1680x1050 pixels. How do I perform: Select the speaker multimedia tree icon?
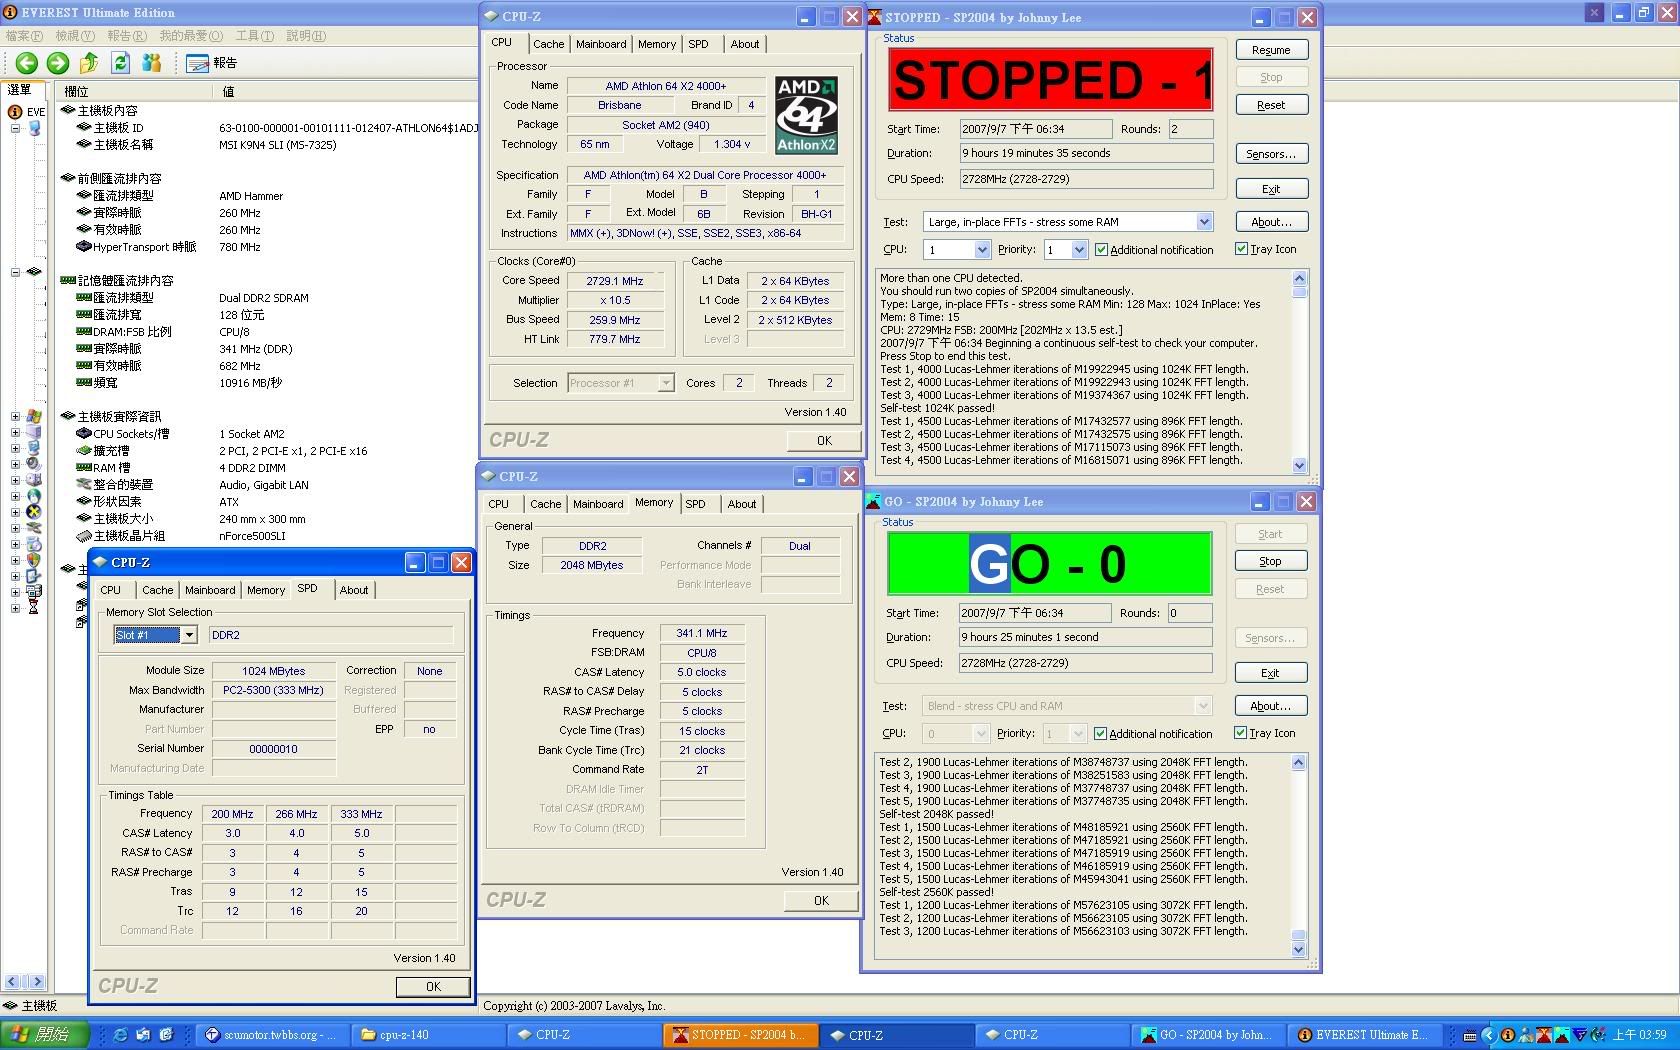pyautogui.click(x=34, y=464)
